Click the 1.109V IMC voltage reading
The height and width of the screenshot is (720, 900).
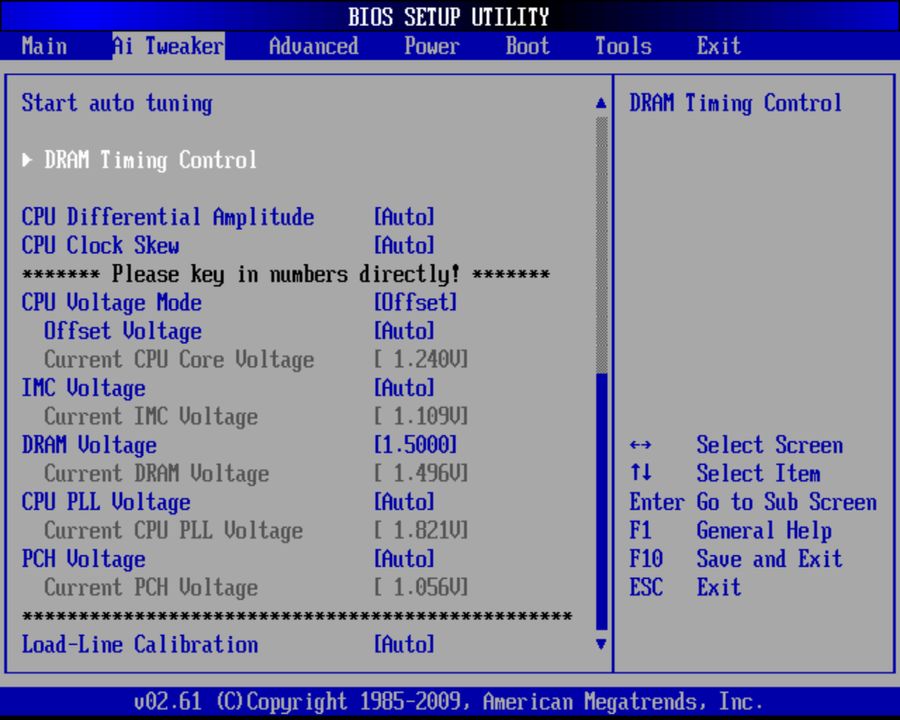pos(421,417)
